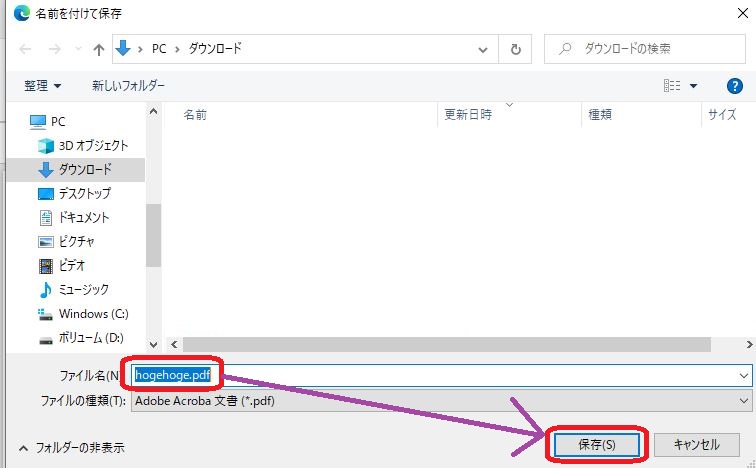Viewport: 756px width, 468px height.
Task: Select デスクトップ in navigation pane
Action: coord(84,193)
